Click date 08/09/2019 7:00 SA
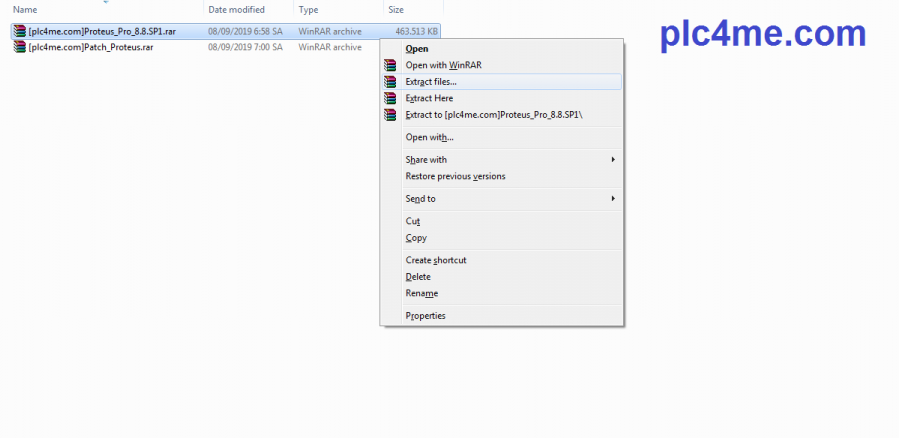Image resolution: width=899 pixels, height=438 pixels. (x=245, y=47)
